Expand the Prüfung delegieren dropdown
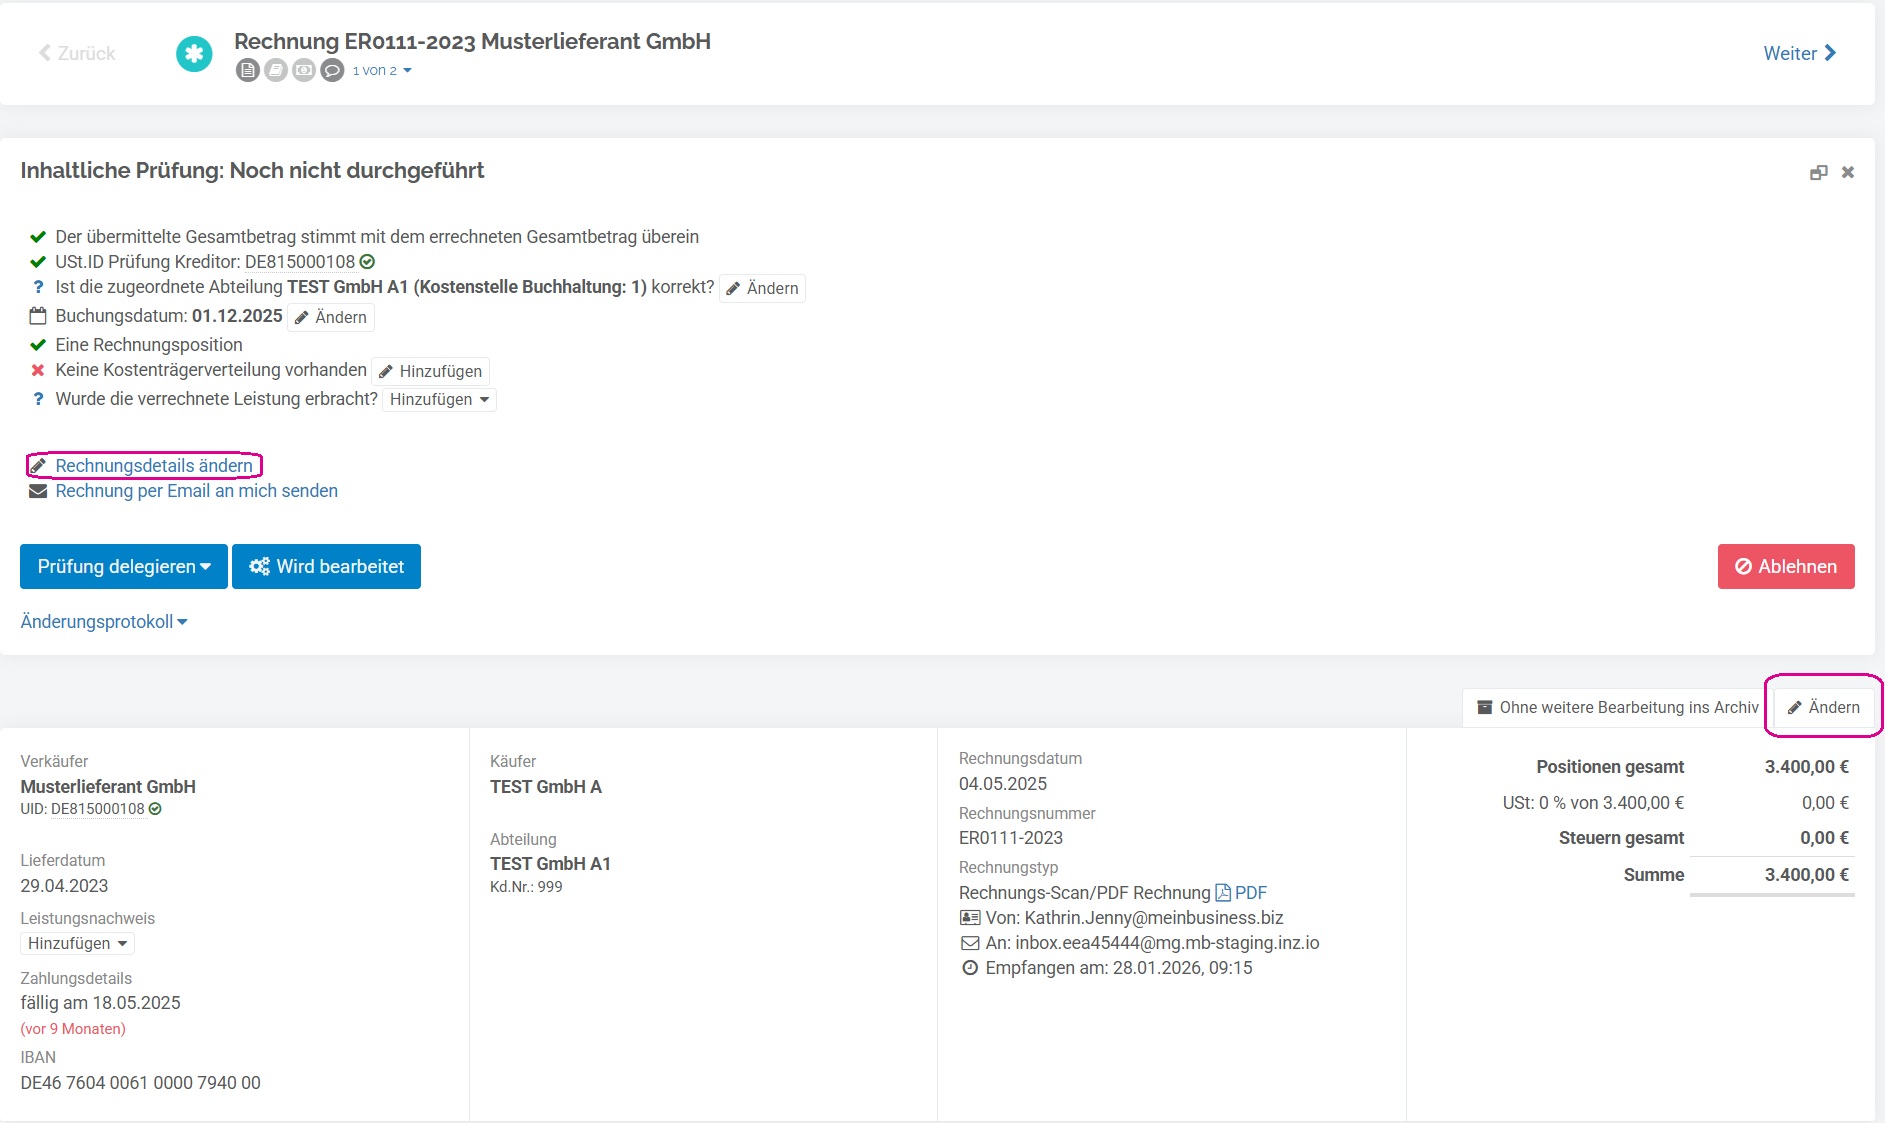The width and height of the screenshot is (1885, 1123). point(124,566)
